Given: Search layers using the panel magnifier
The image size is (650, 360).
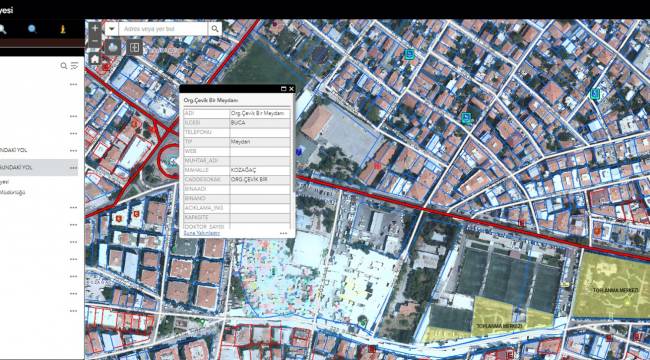Looking at the screenshot, I should [64, 66].
